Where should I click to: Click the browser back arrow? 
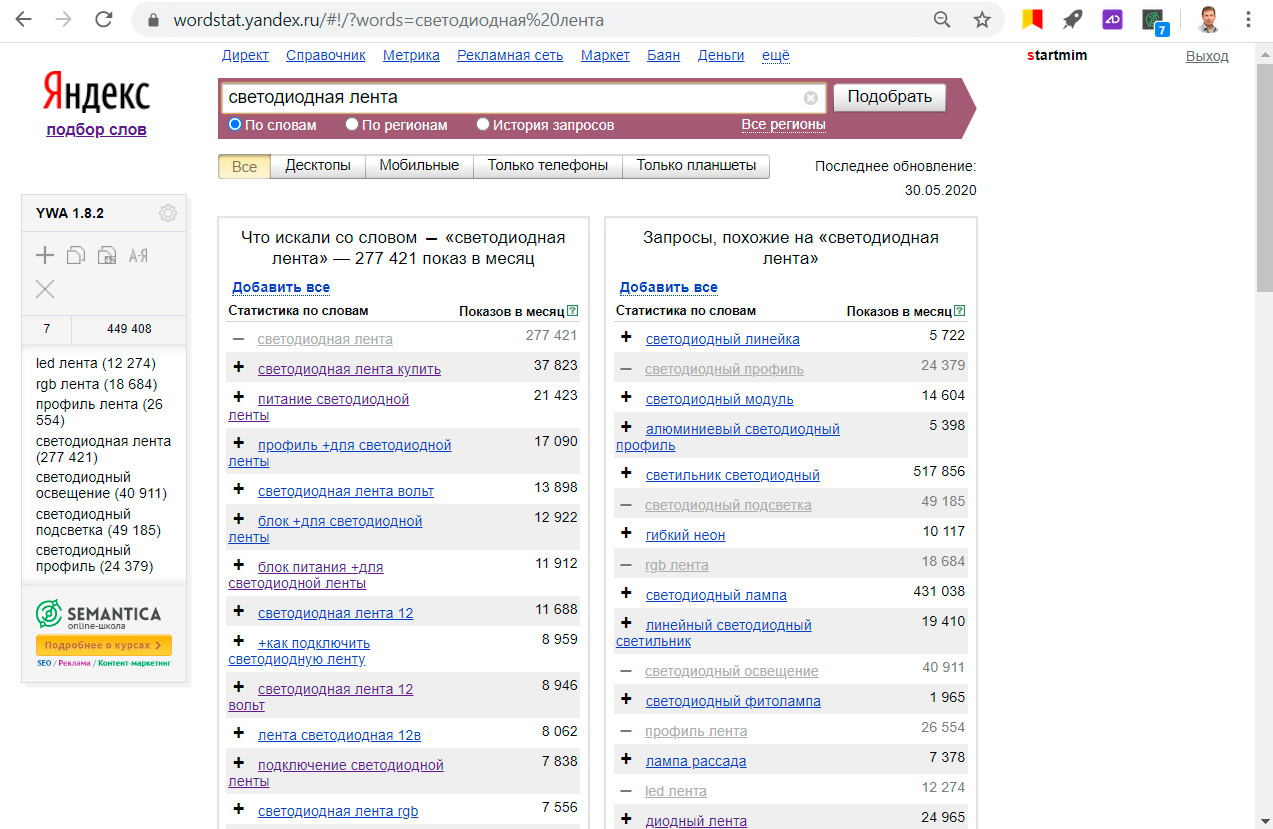(22, 19)
